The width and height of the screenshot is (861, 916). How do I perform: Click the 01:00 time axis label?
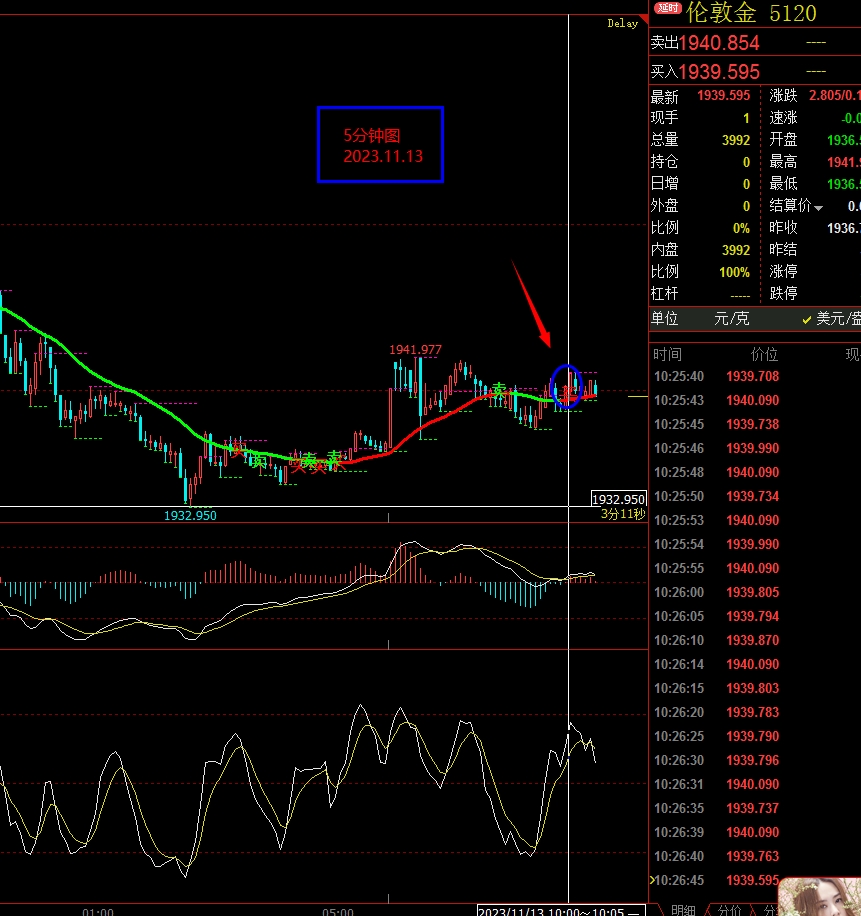pyautogui.click(x=98, y=911)
